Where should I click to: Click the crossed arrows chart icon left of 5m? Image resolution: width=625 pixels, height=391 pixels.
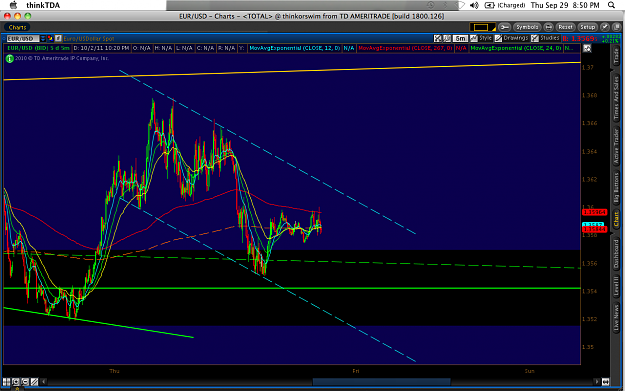click(x=438, y=38)
